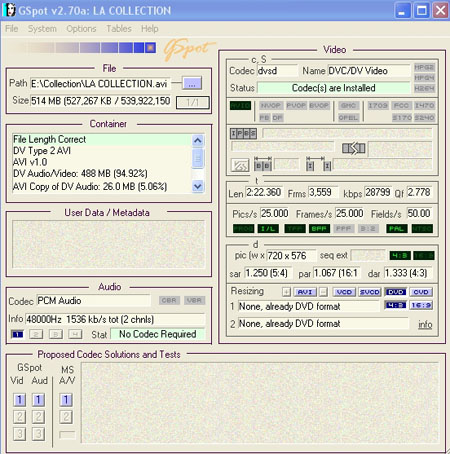The height and width of the screenshot is (454, 450).
Task: Open the Tables menu
Action: (119, 29)
